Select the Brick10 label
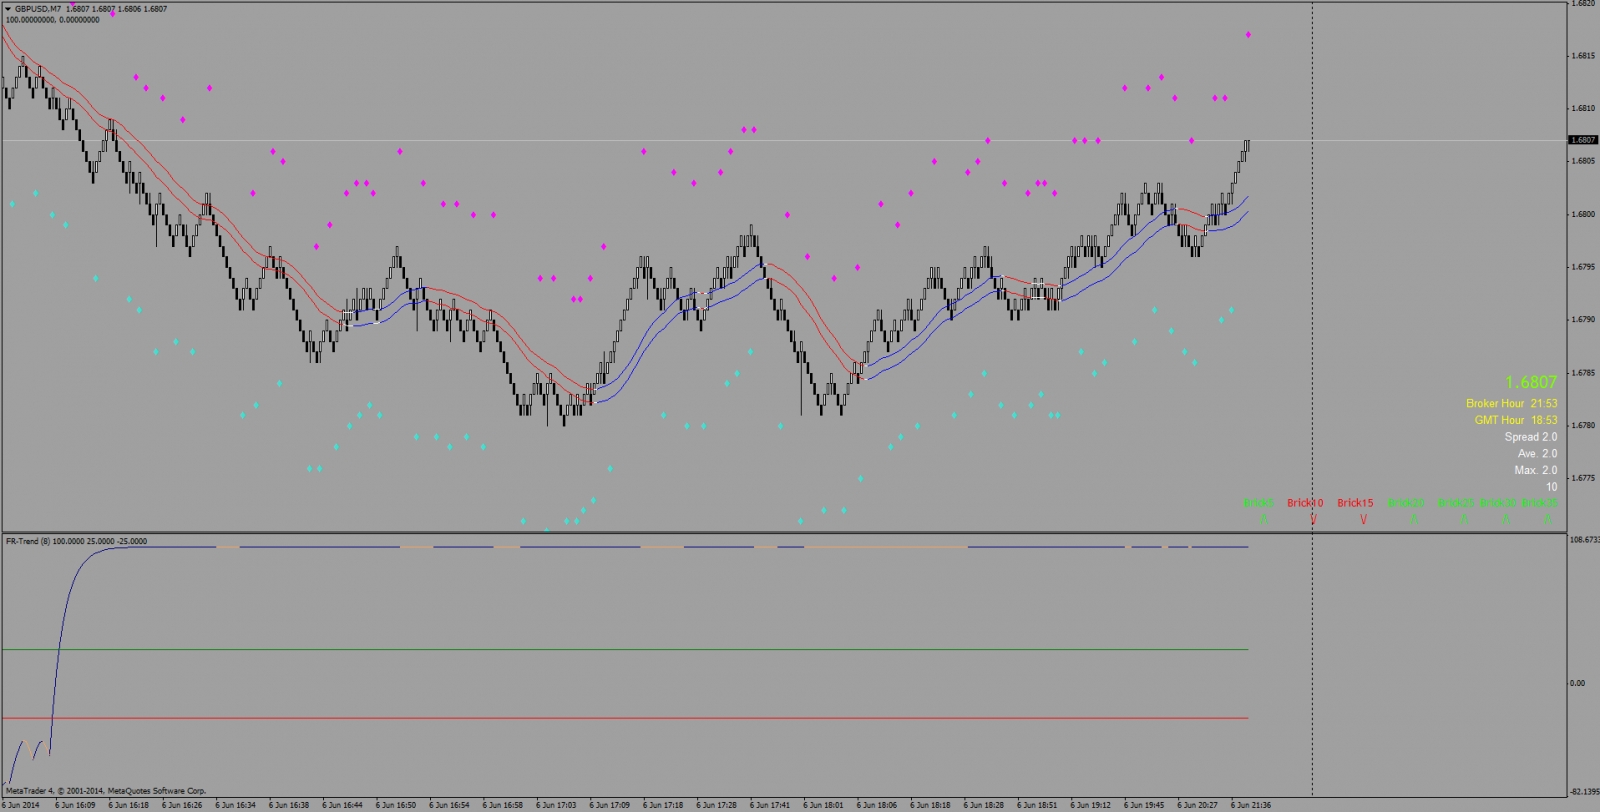 (x=1304, y=503)
